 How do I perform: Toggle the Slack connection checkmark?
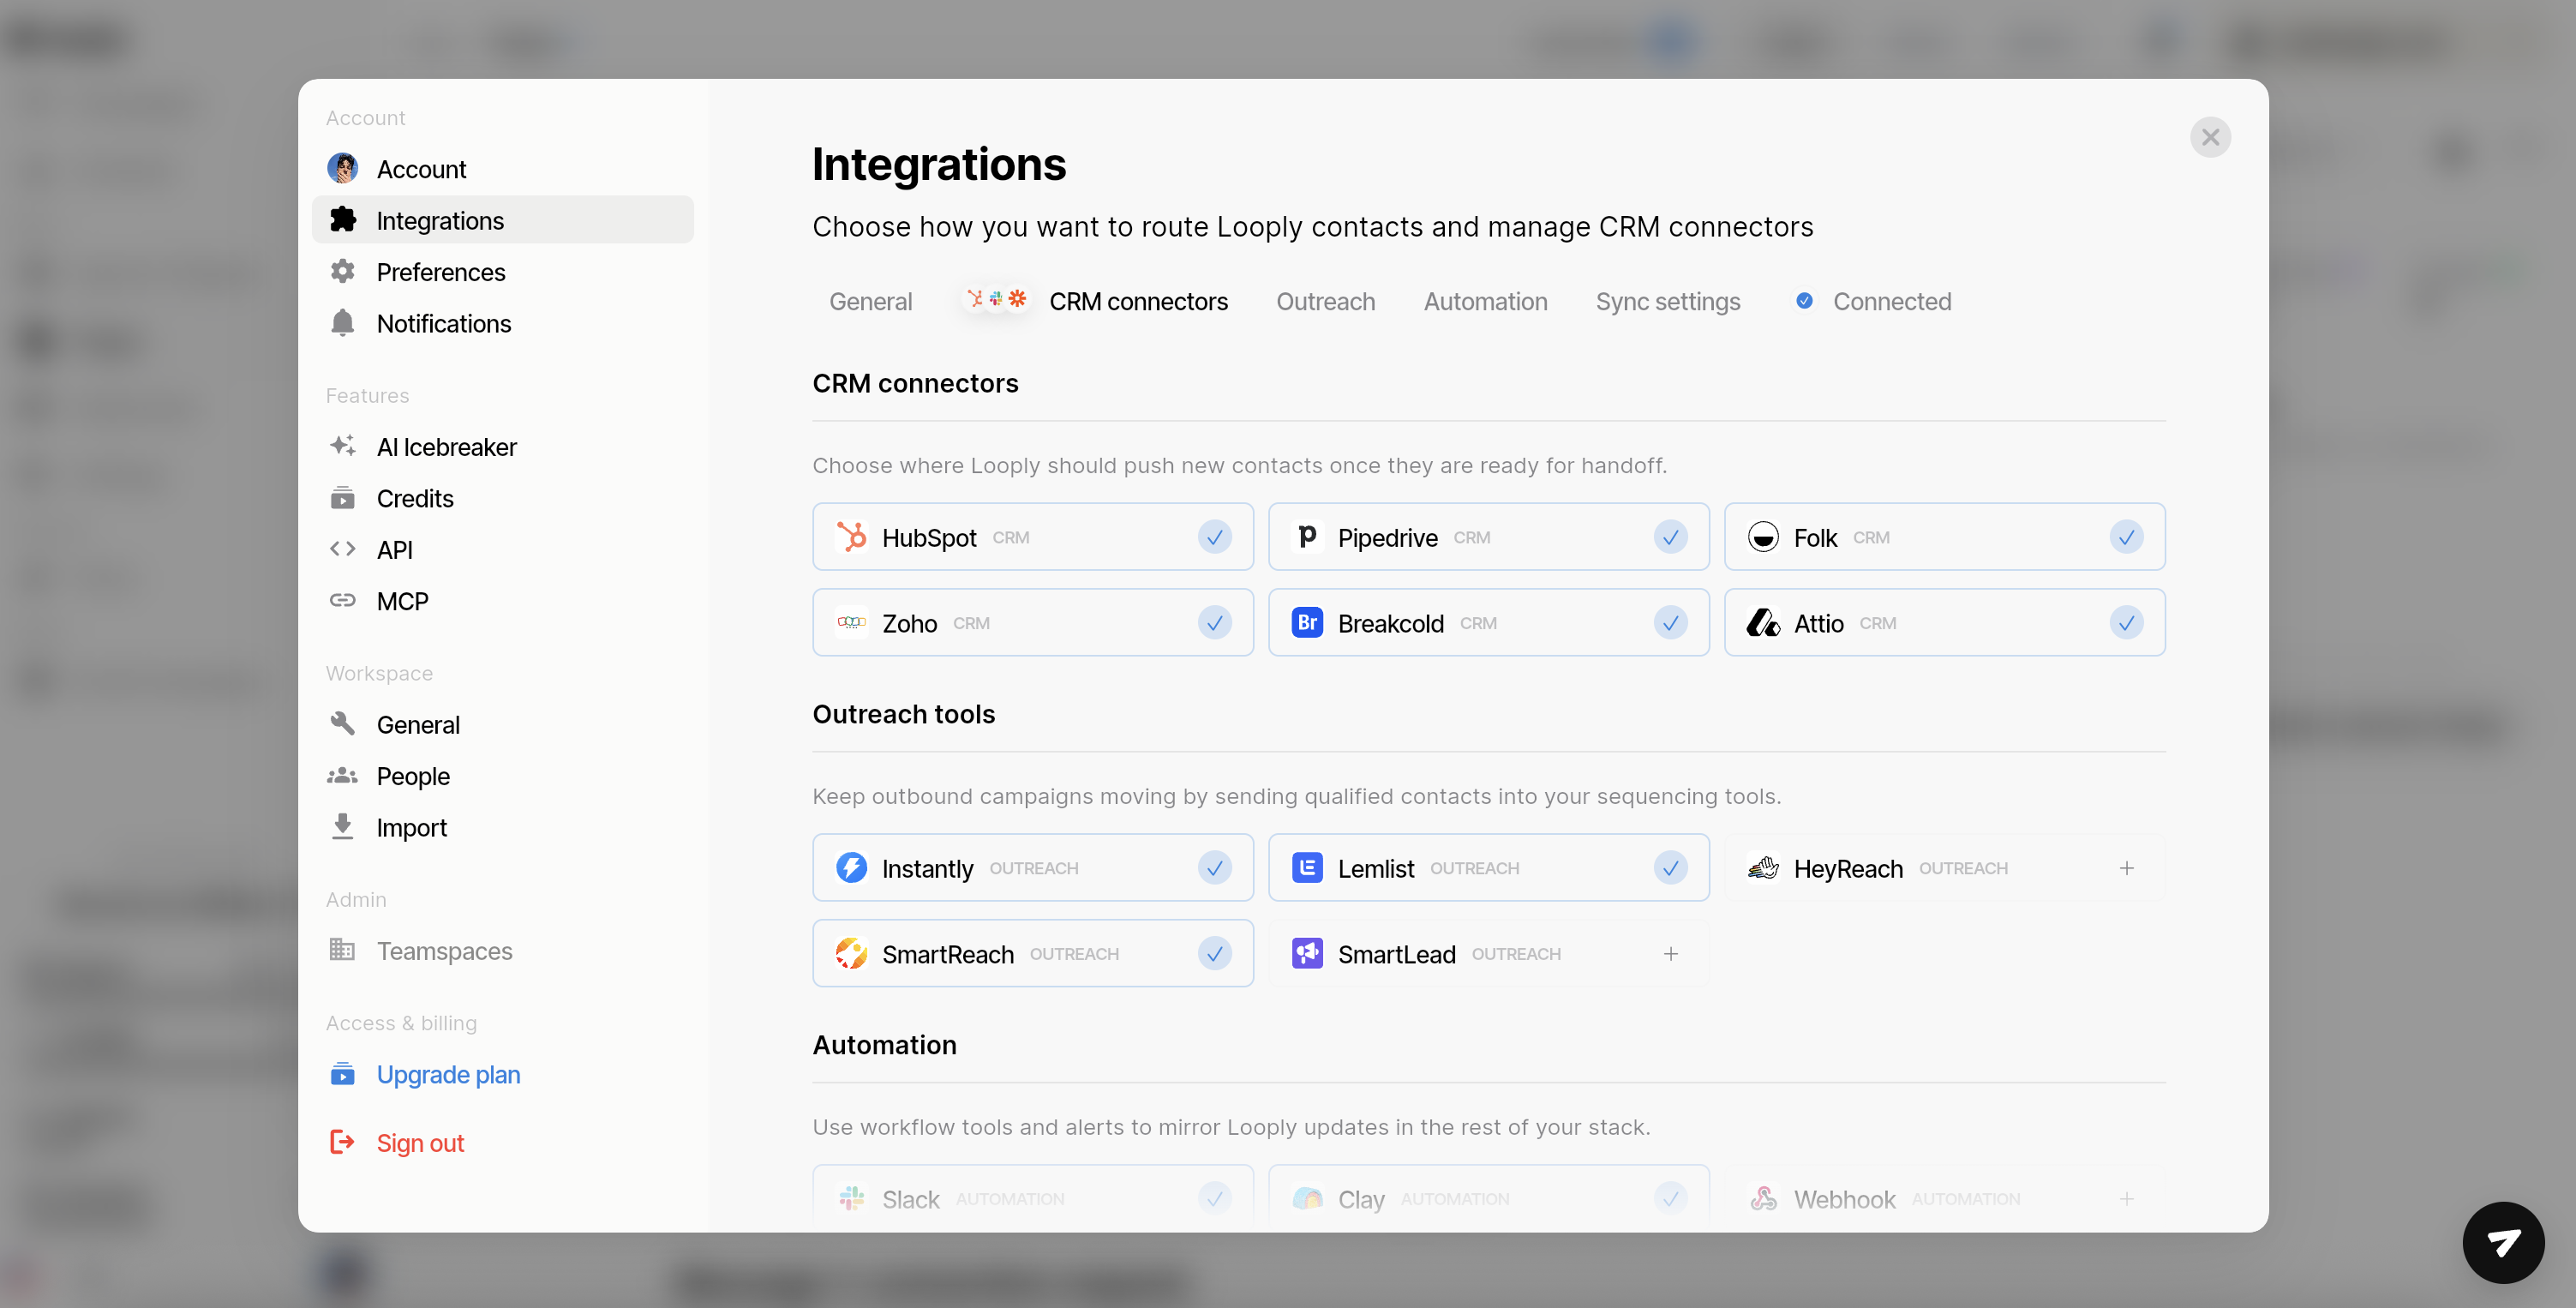pos(1215,1198)
